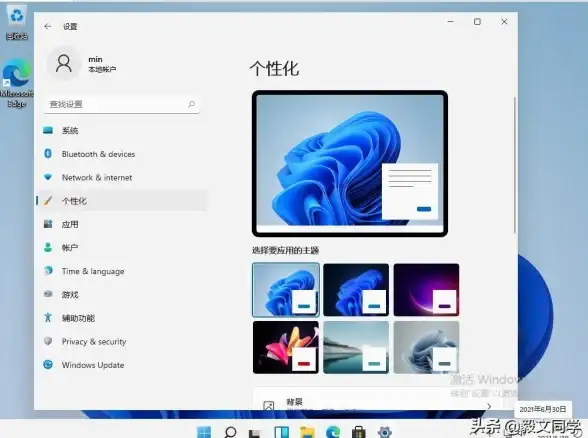Screen dimensions: 588x438
Task: Click the 辅助功能 accessibility icon
Action: [48, 317]
